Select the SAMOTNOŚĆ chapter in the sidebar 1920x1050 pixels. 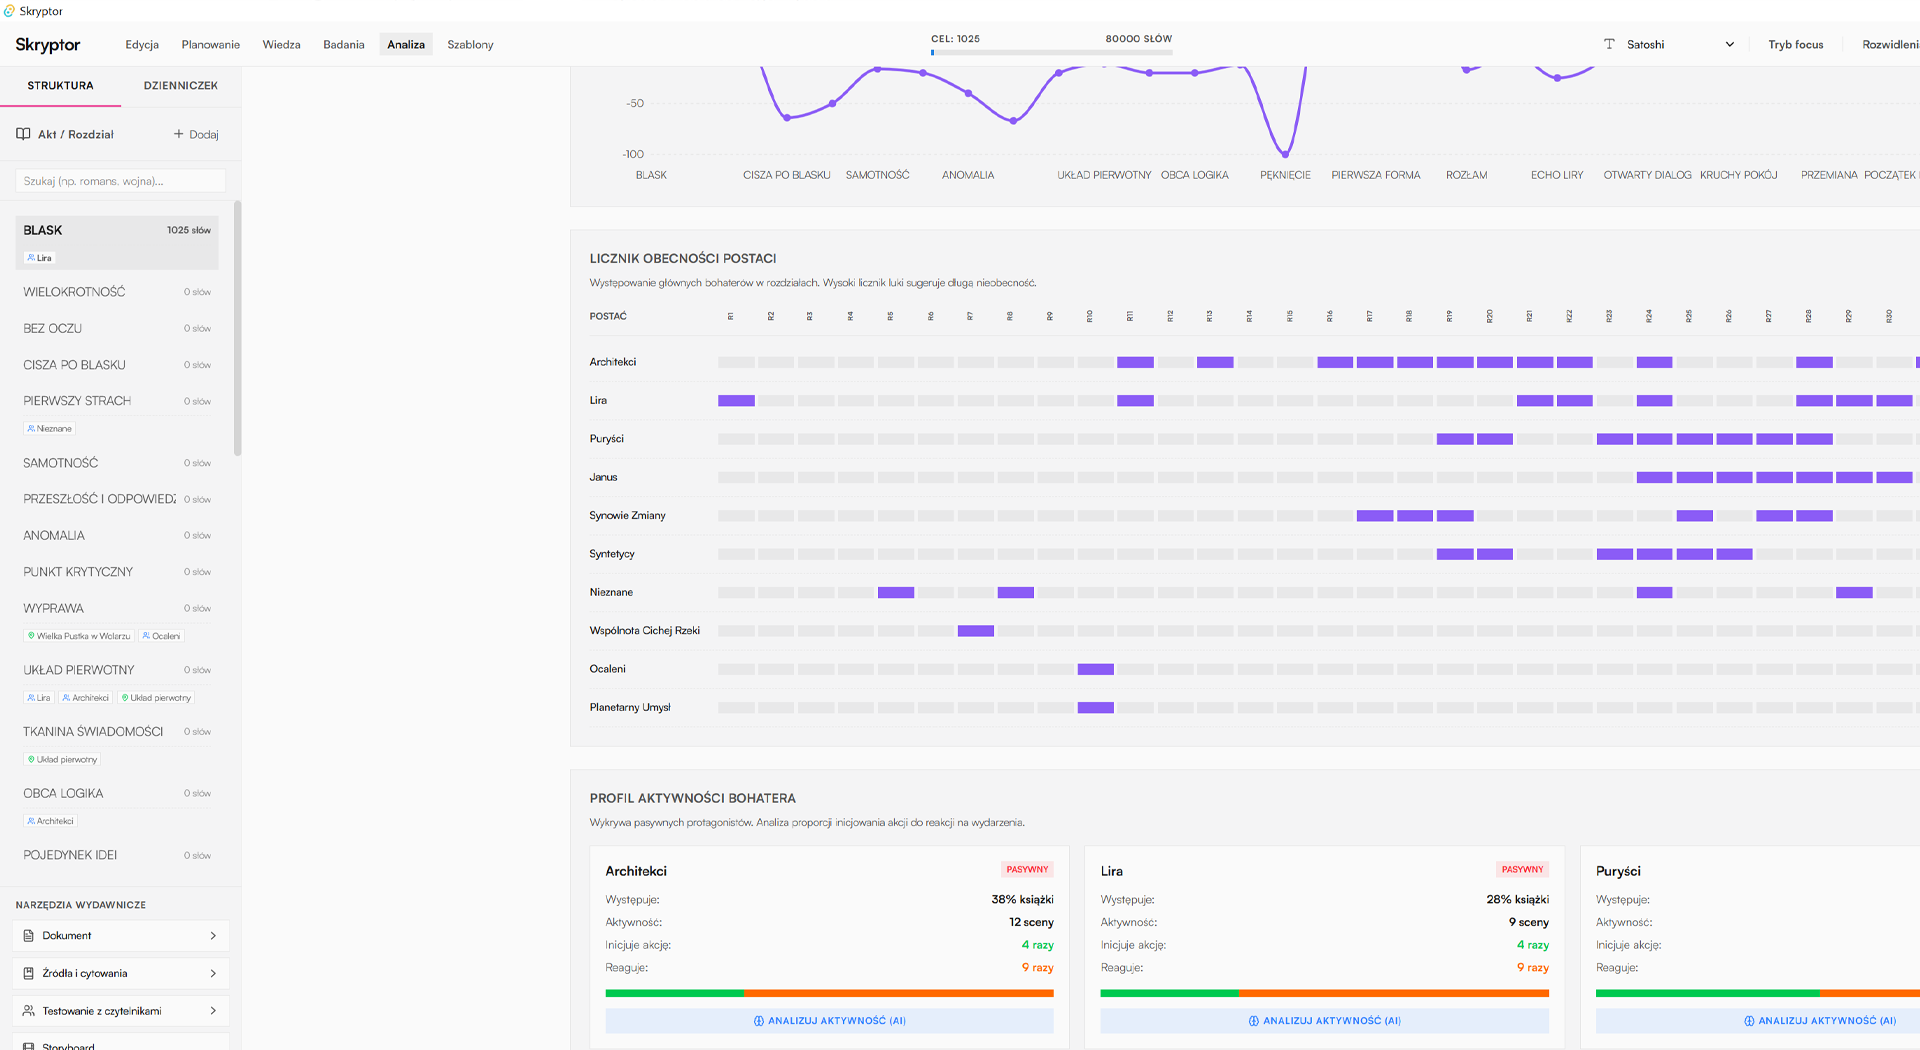pyautogui.click(x=117, y=463)
